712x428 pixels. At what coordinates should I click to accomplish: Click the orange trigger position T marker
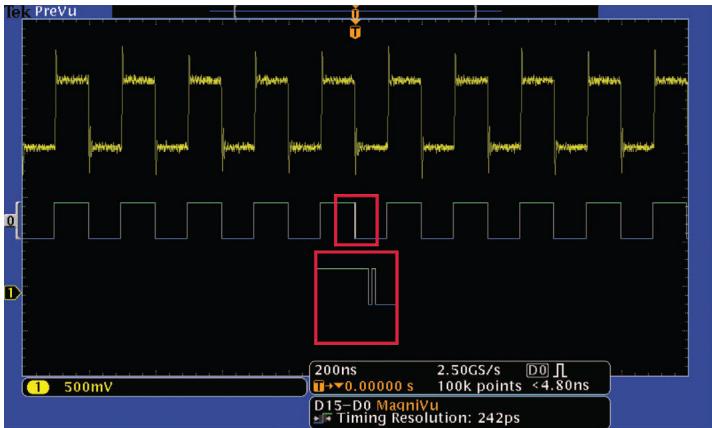pyautogui.click(x=355, y=32)
